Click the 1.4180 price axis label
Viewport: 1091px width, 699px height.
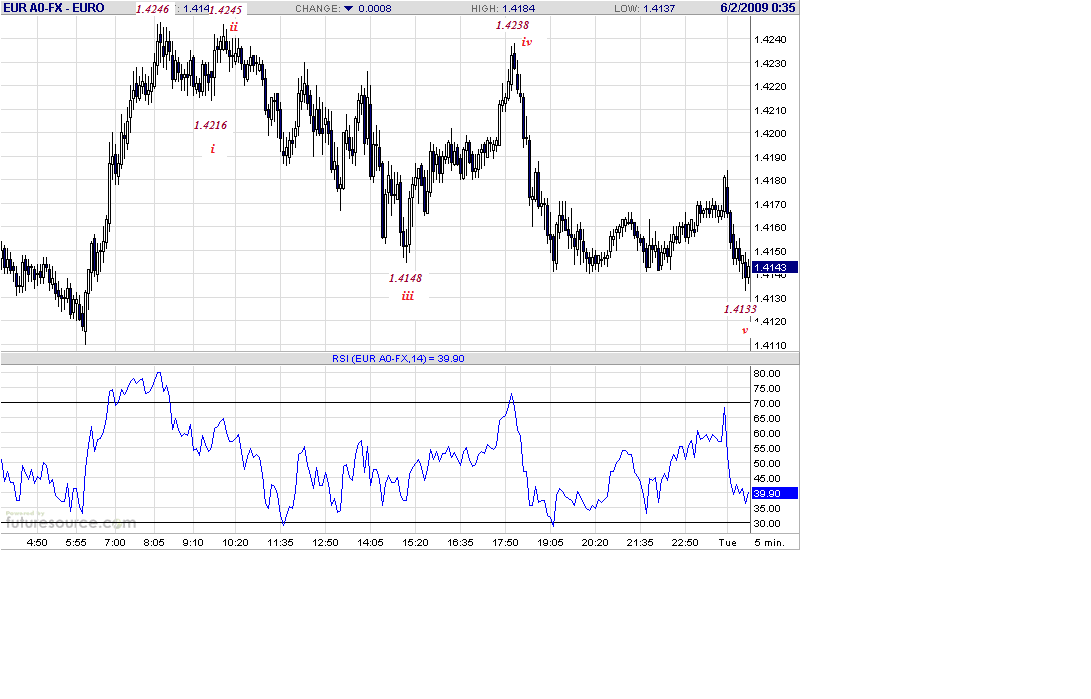[x=770, y=181]
